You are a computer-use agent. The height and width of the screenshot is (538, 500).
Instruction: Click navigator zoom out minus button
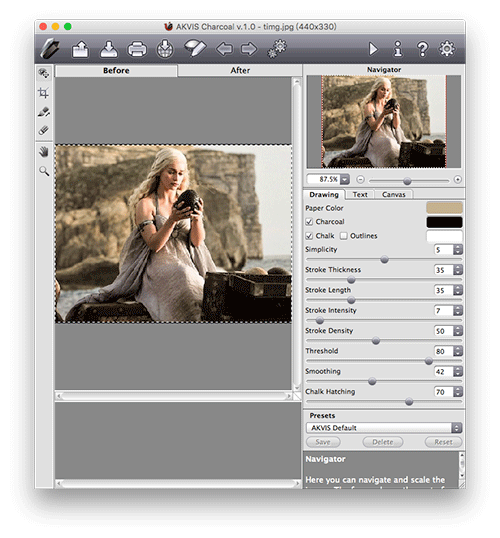pos(360,179)
